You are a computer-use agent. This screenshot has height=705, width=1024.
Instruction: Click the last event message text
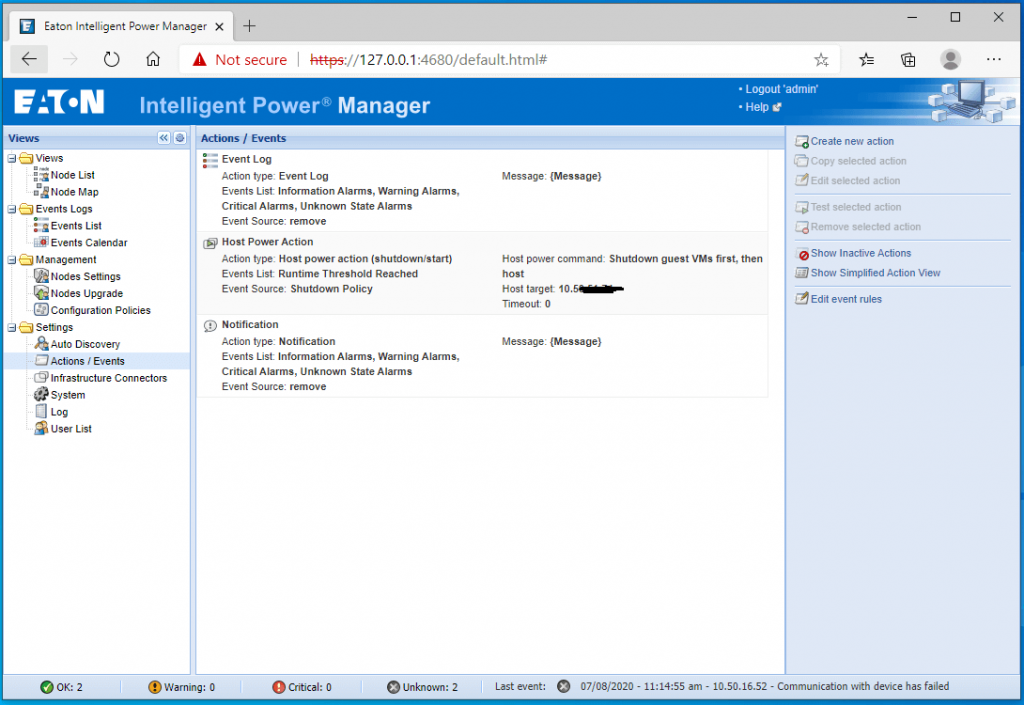(x=764, y=686)
